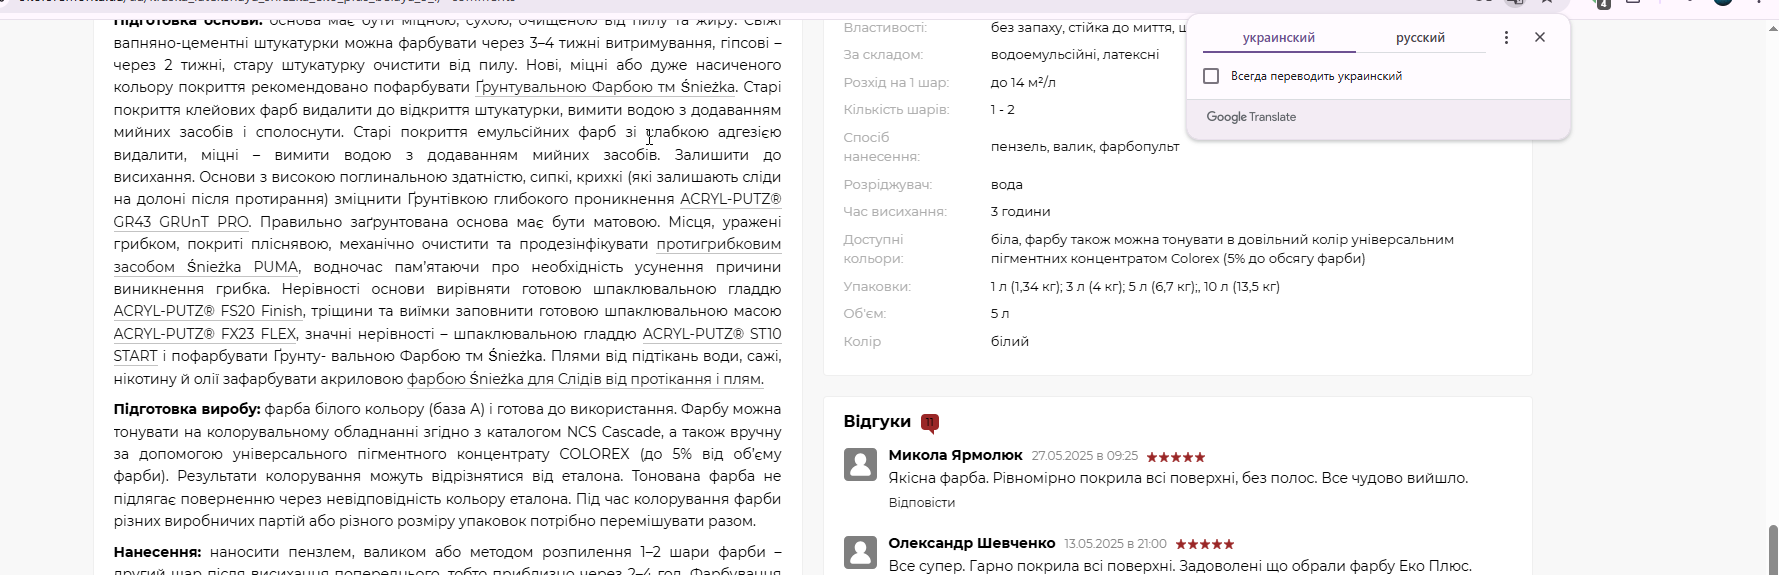Viewport: 1779px width, 575px height.
Task: Click the drying time value 3 години
Action: coord(1020,212)
